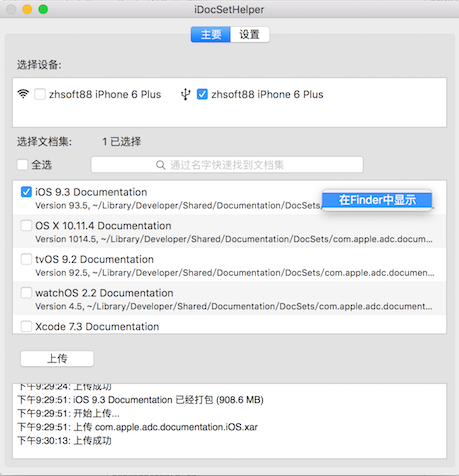The image size is (459, 476).
Task: Check the Wi-Fi zhsoft88 iPhone 6 Plus
Action: [40, 94]
